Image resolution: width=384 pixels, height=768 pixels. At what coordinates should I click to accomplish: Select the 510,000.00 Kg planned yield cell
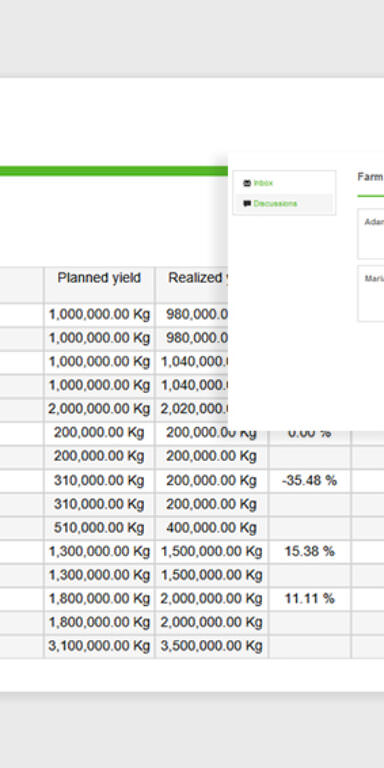(99, 528)
